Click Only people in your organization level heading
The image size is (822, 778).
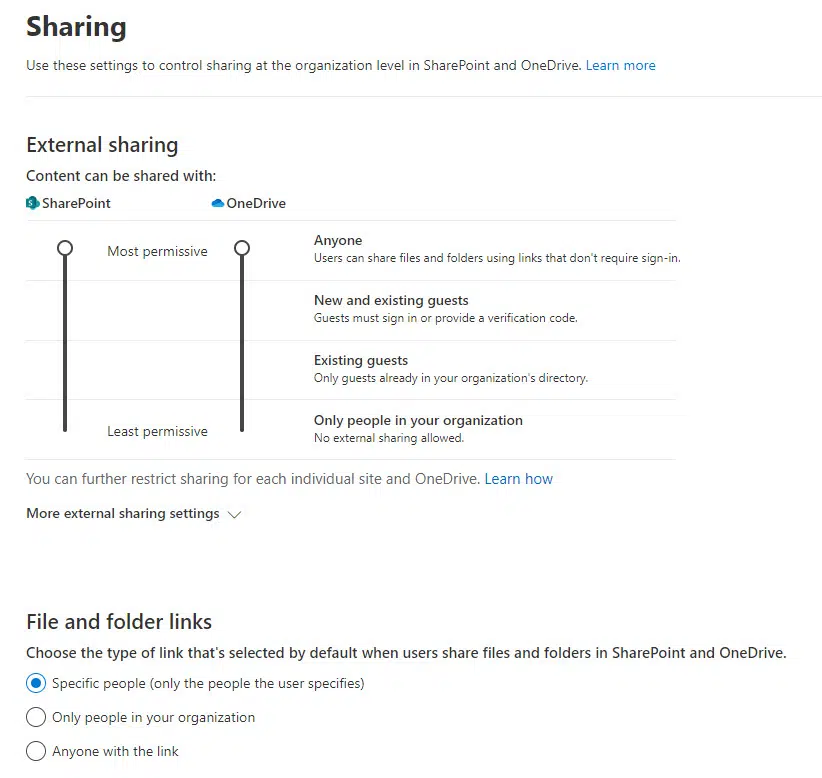pos(418,420)
